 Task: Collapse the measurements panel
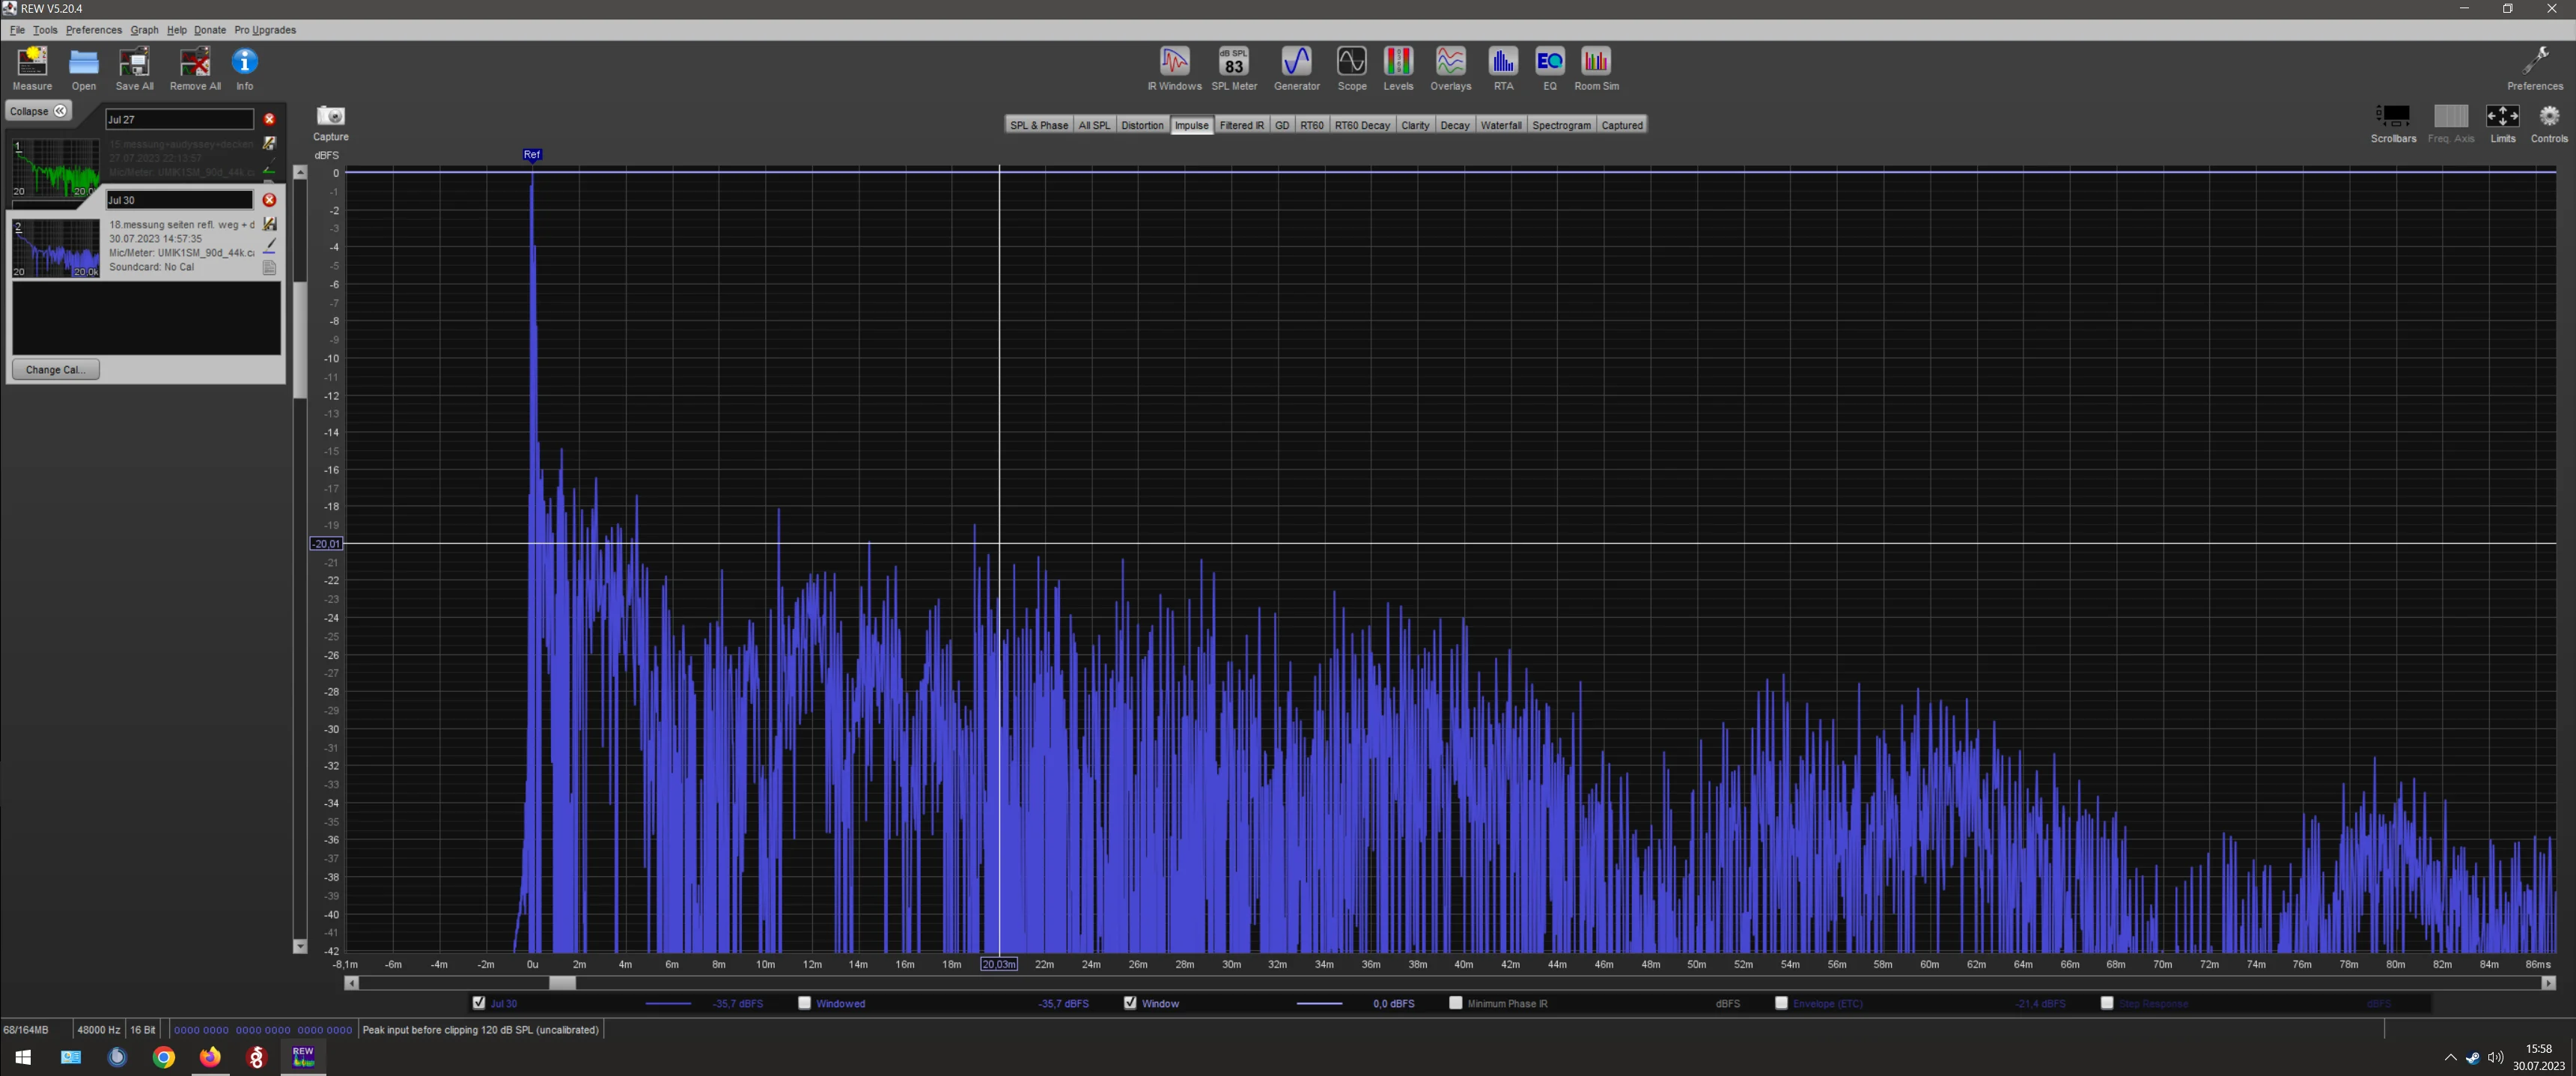[x=38, y=111]
